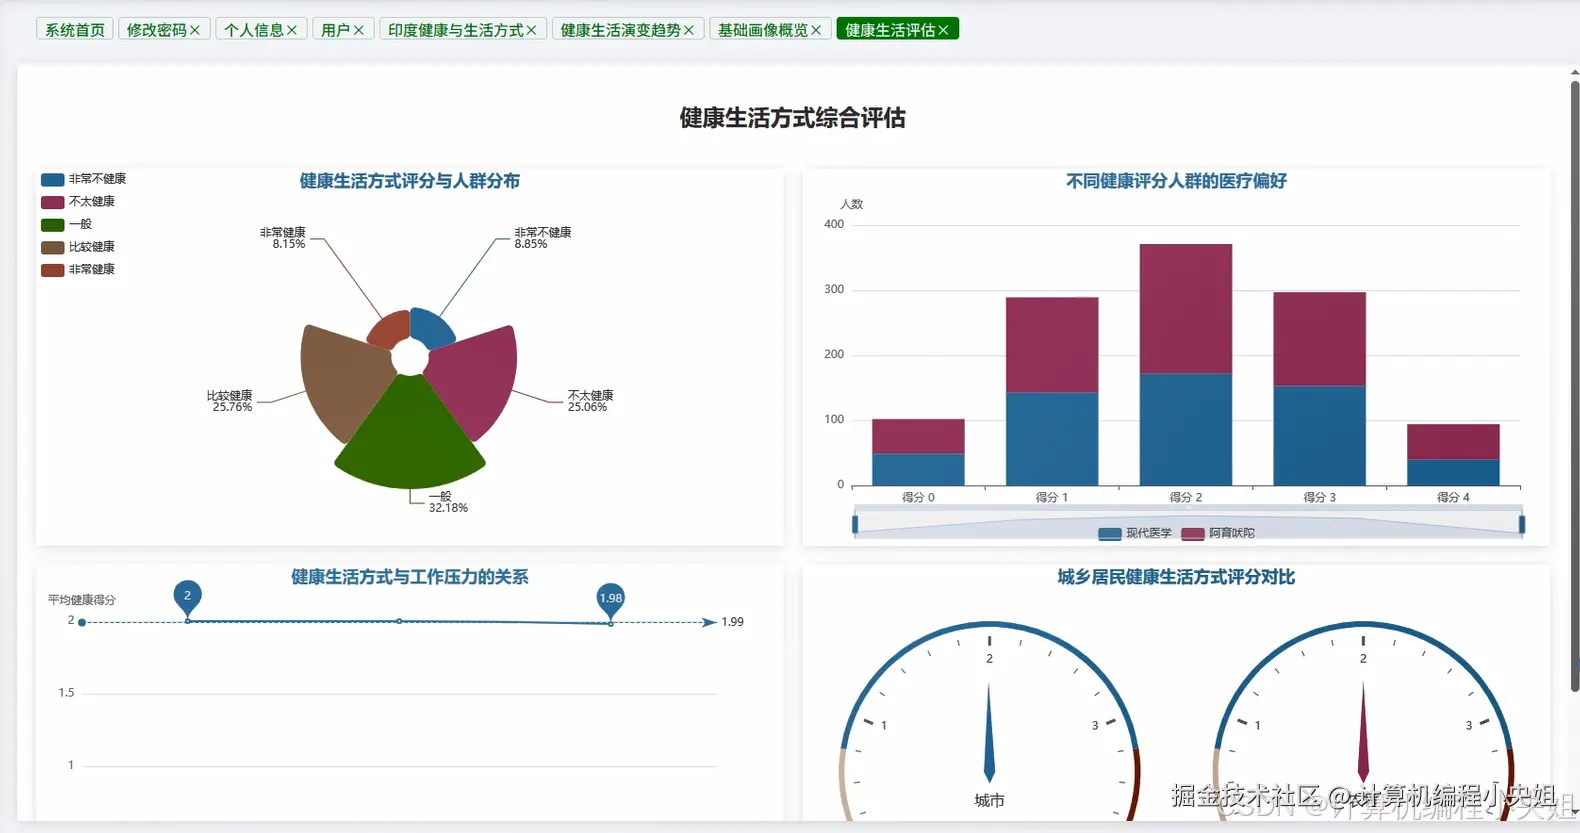Click the 健康生活方式评分与人群分布 chart title

410,181
